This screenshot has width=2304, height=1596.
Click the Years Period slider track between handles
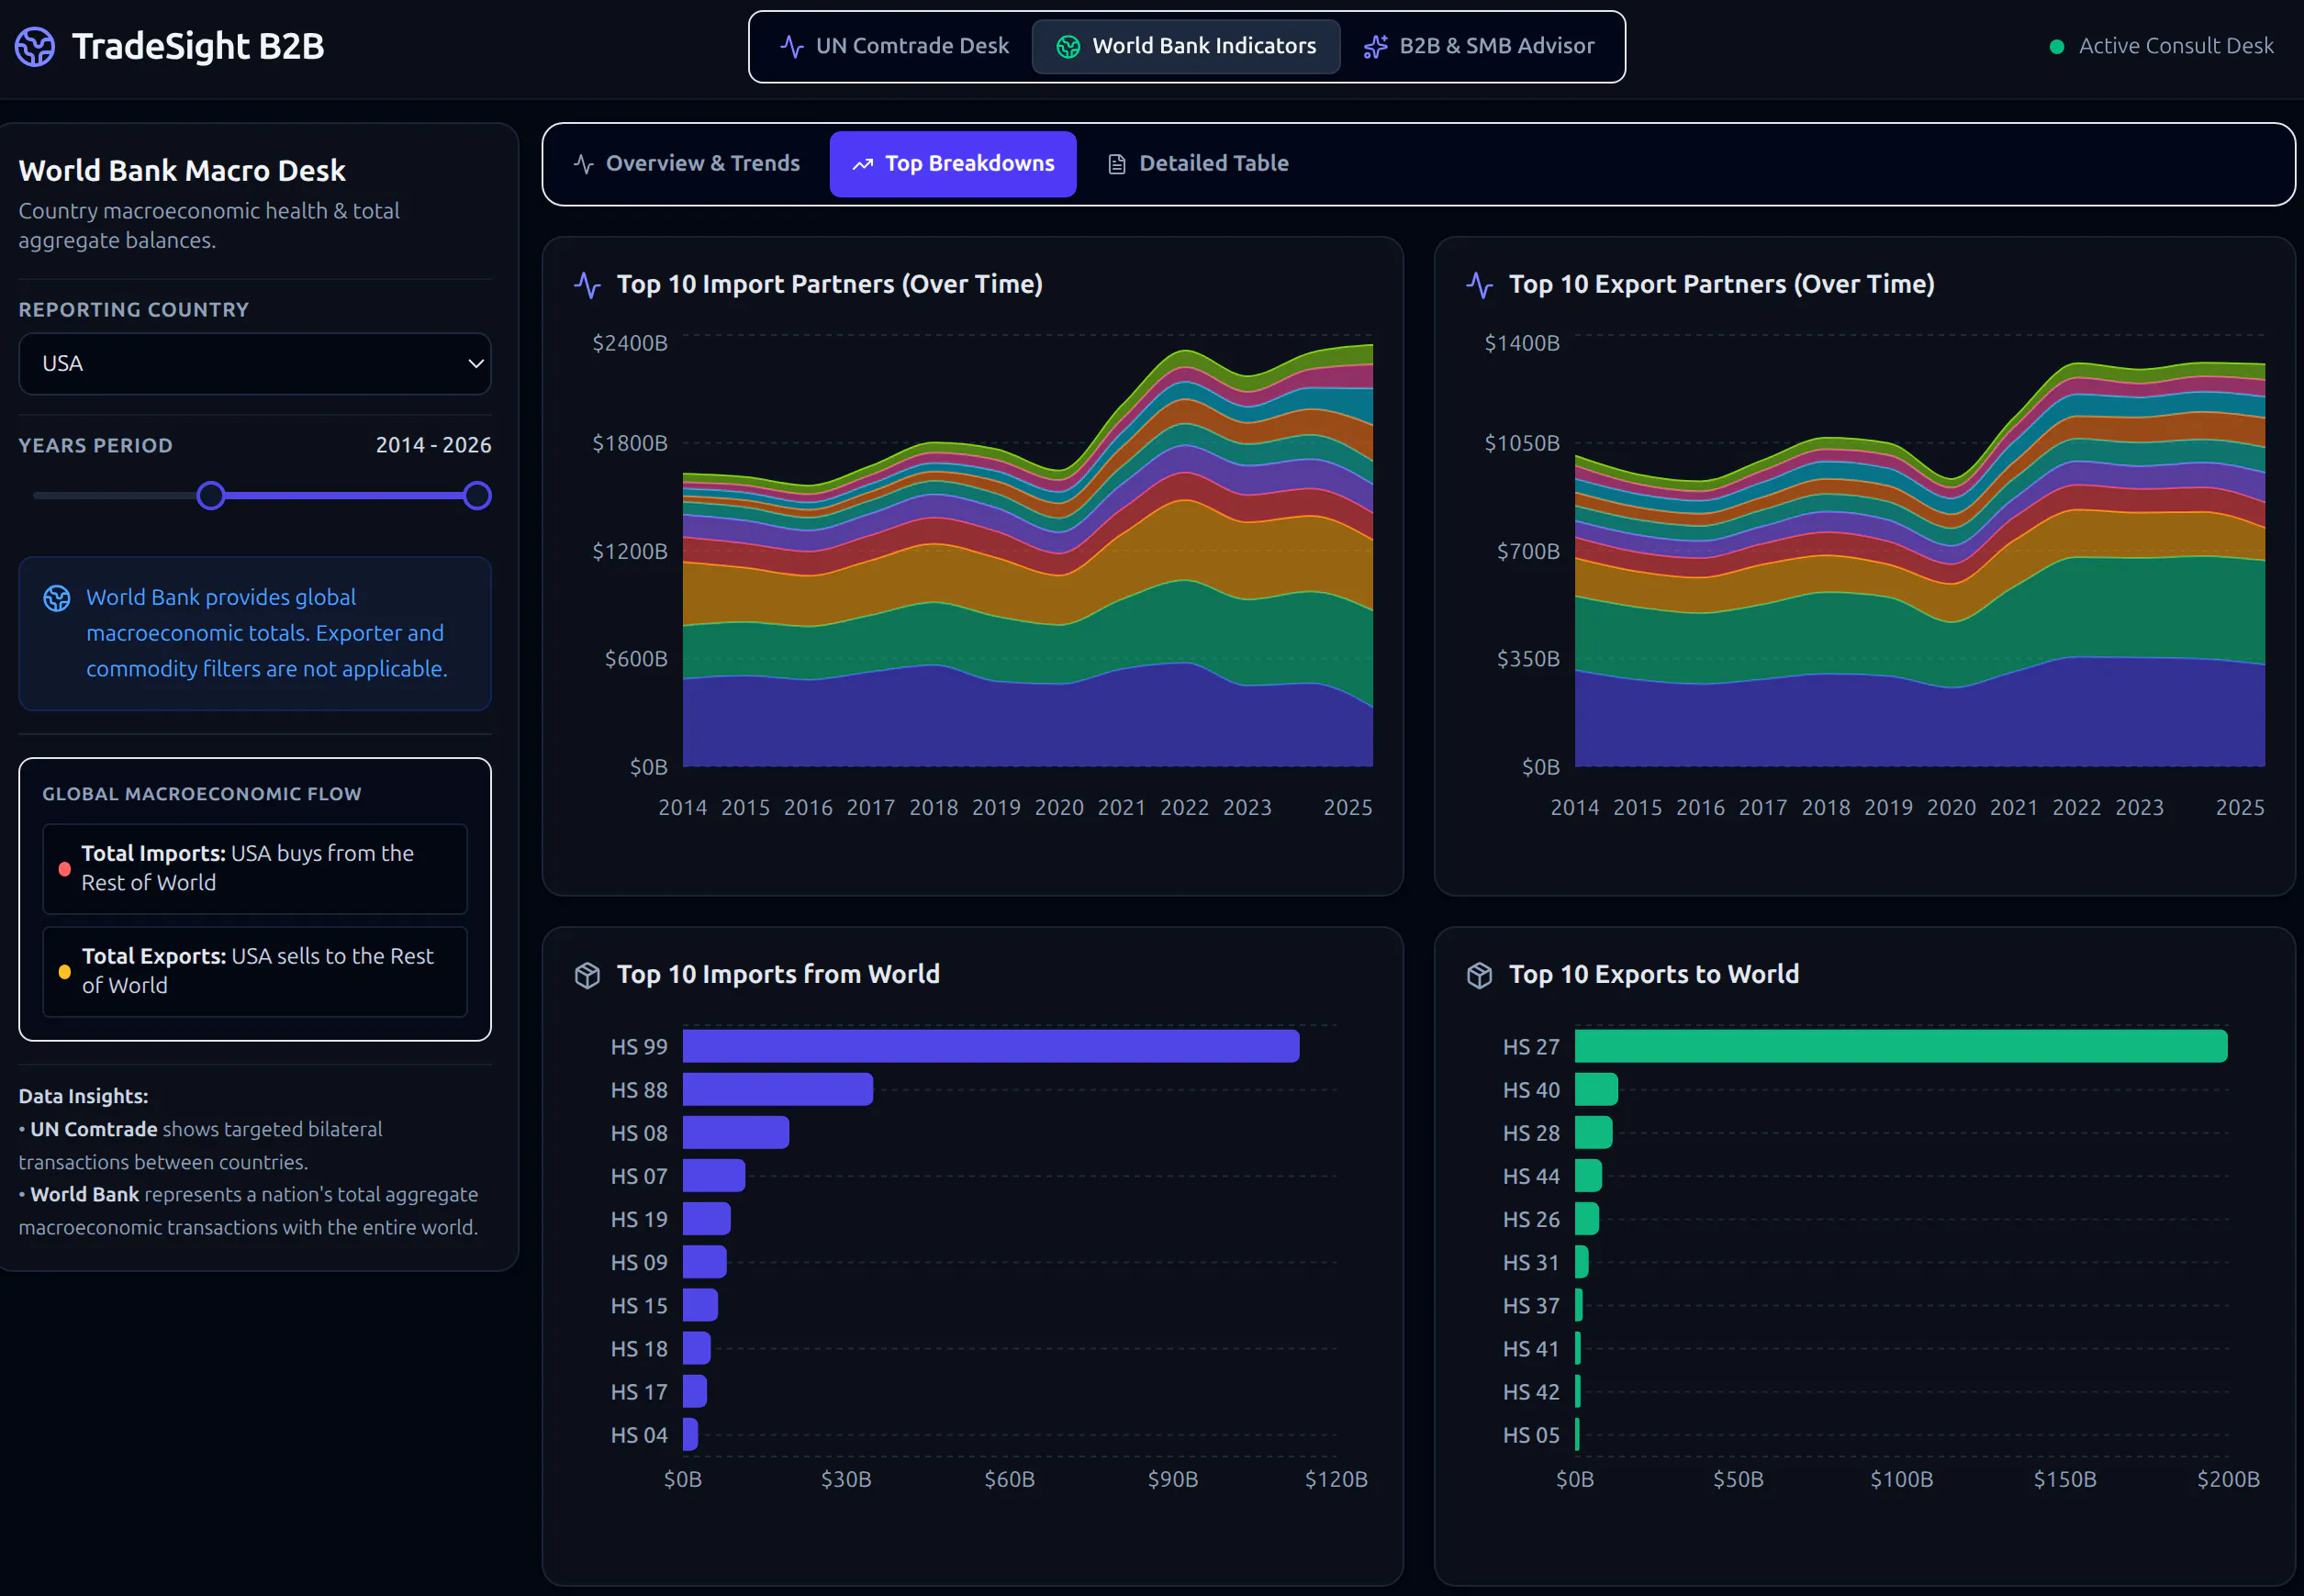tap(344, 496)
